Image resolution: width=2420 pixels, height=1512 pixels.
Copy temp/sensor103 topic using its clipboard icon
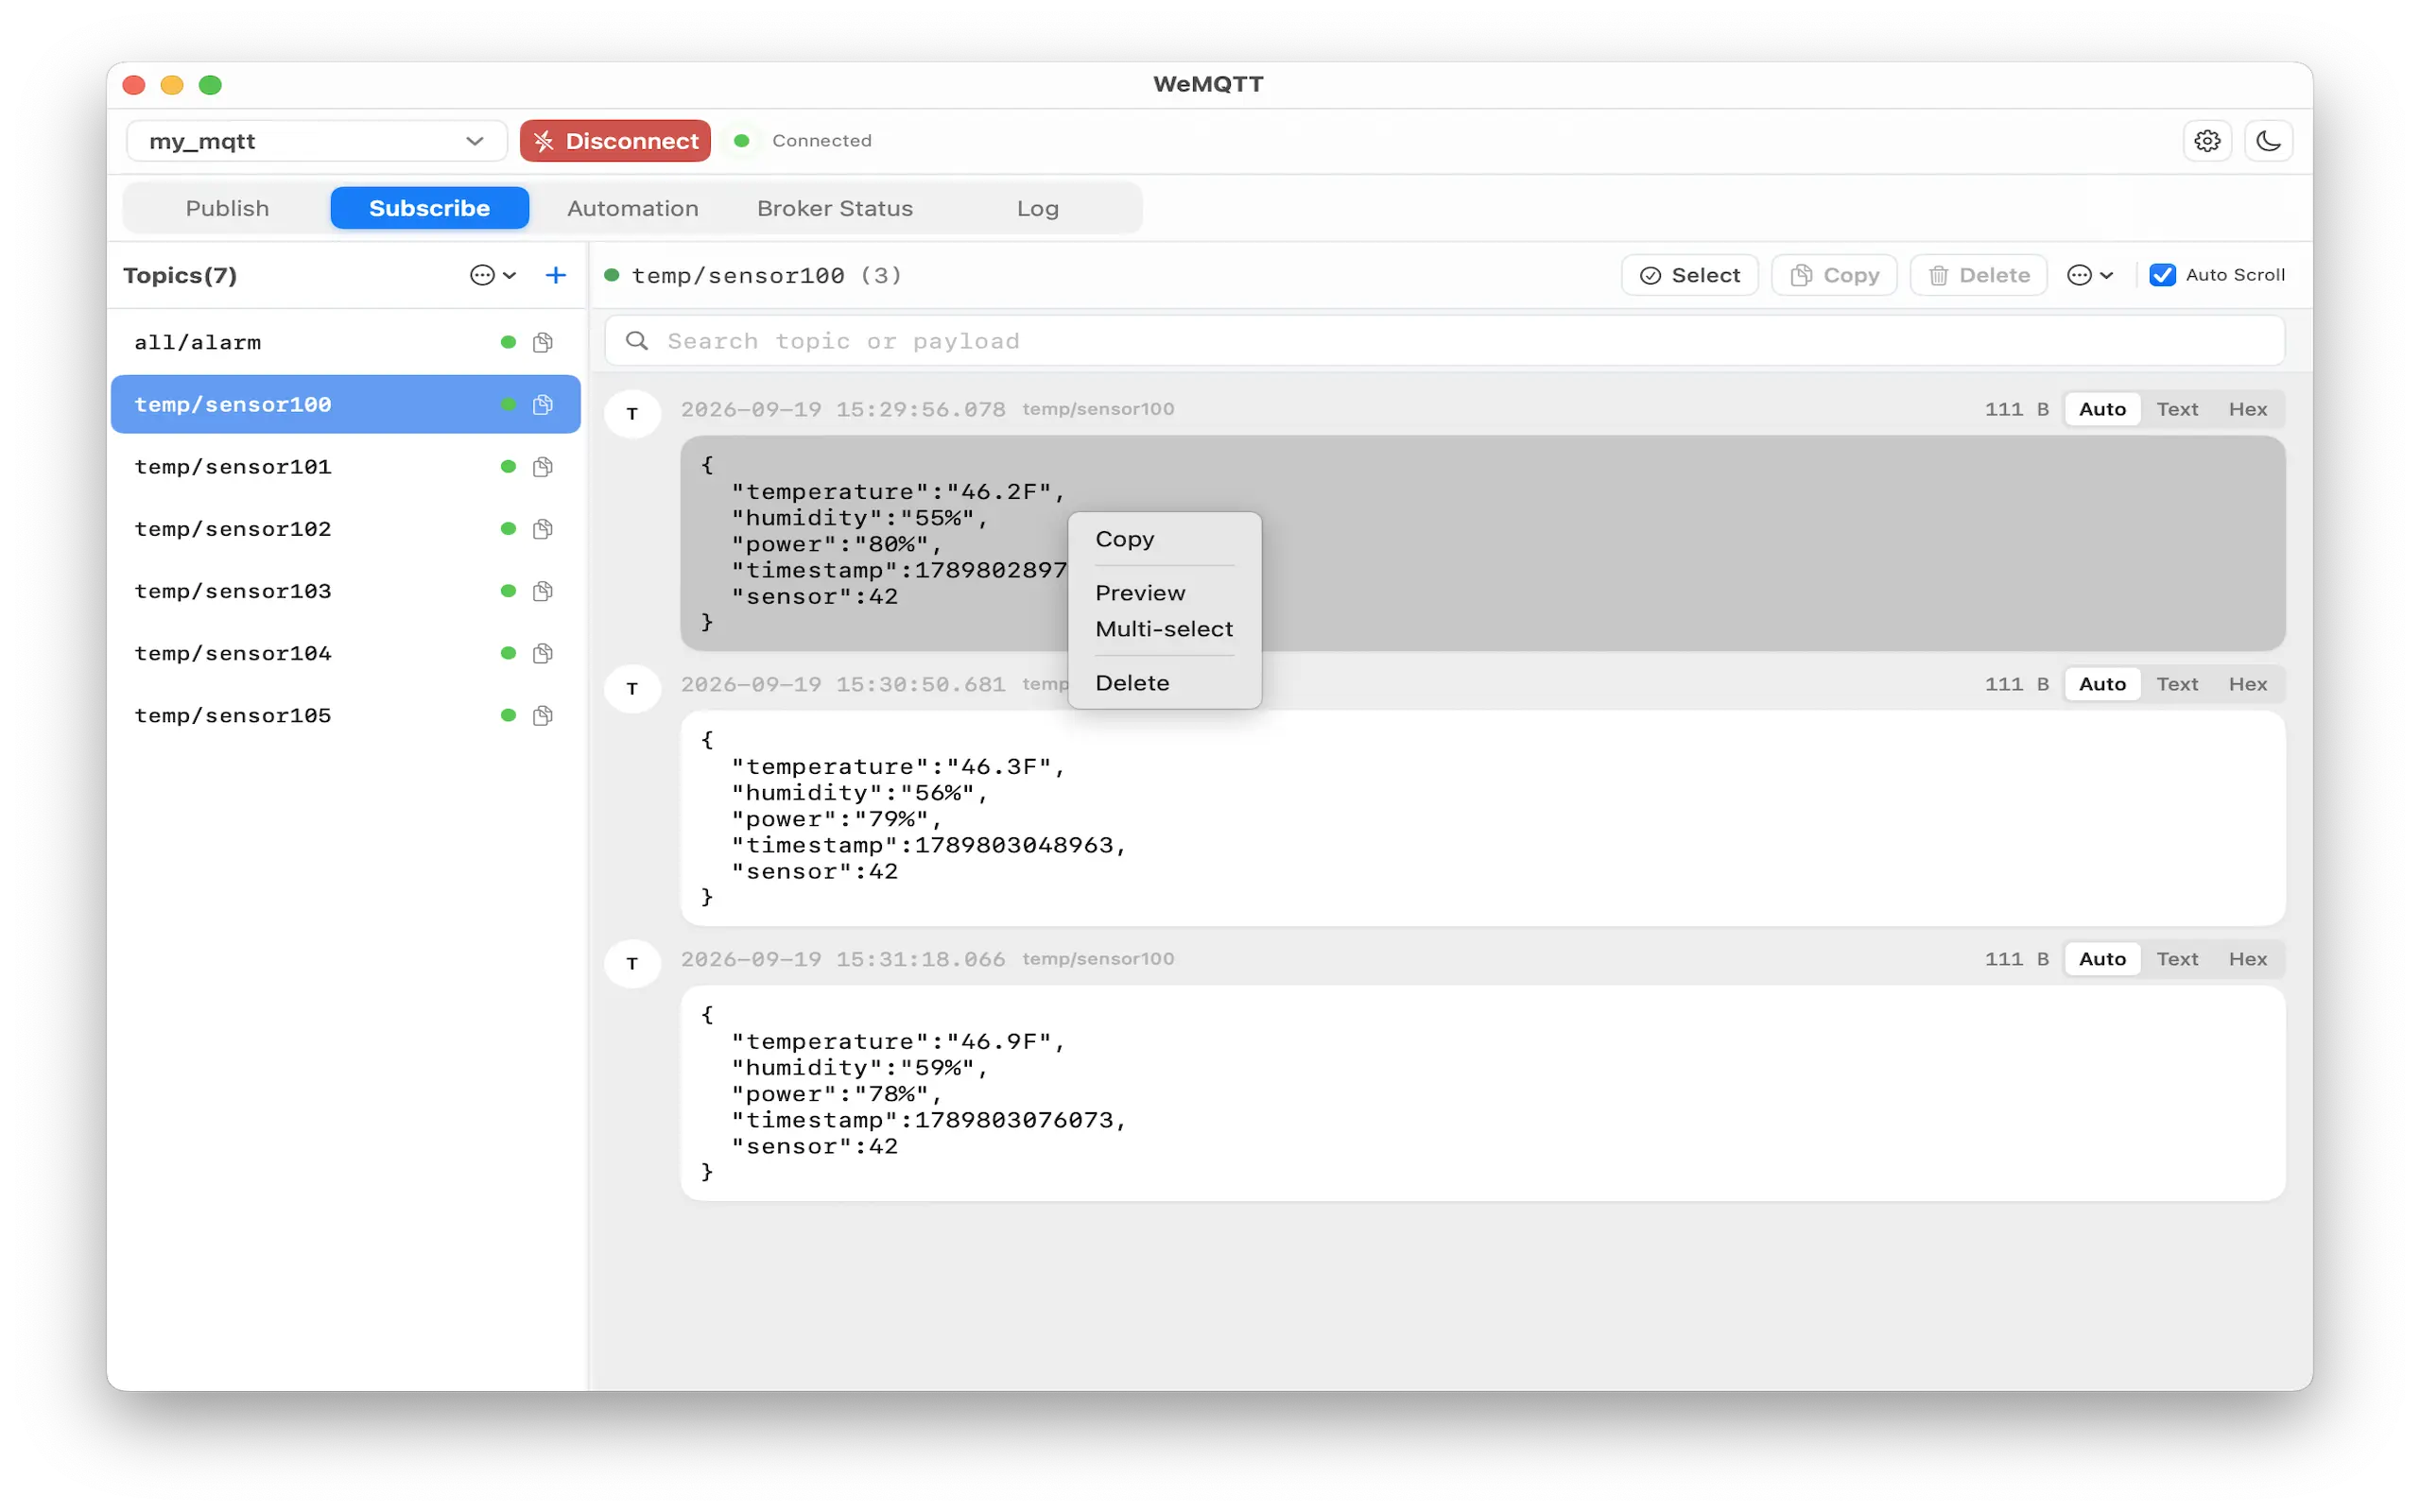[543, 591]
